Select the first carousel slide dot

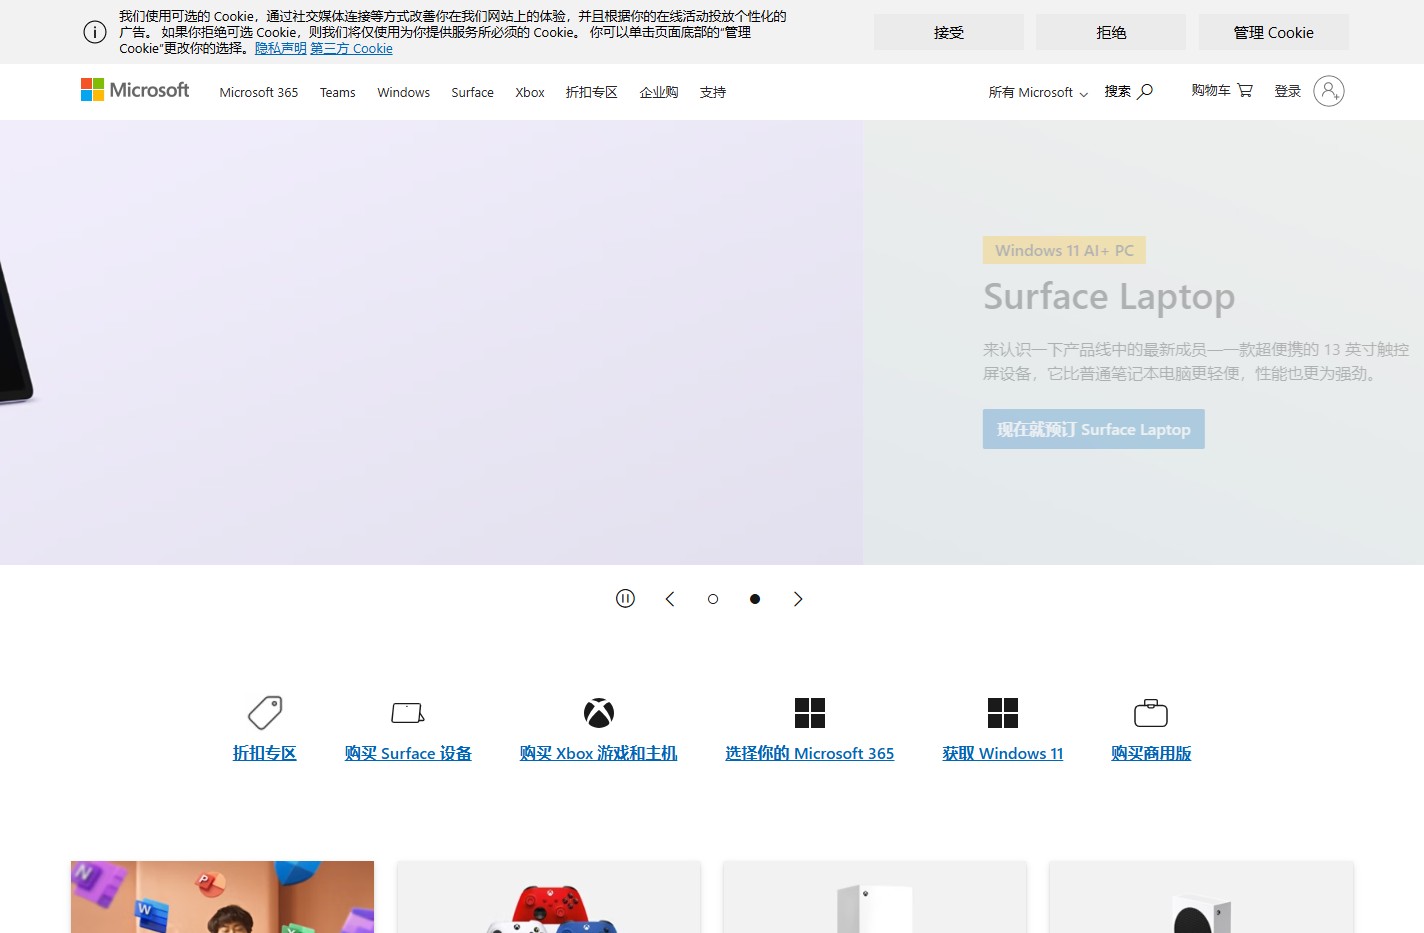(713, 599)
